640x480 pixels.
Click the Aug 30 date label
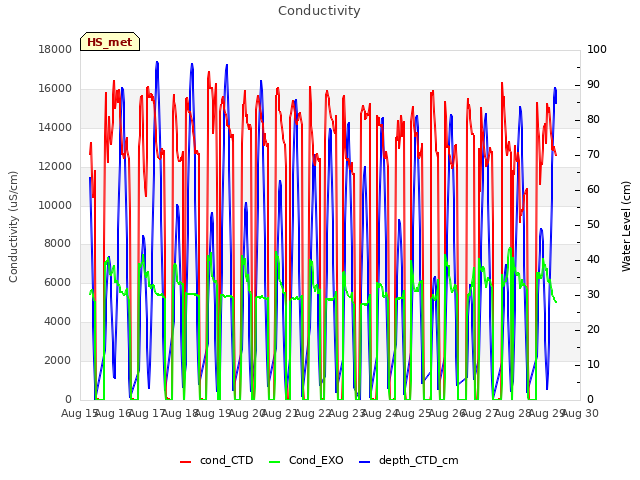580,413
